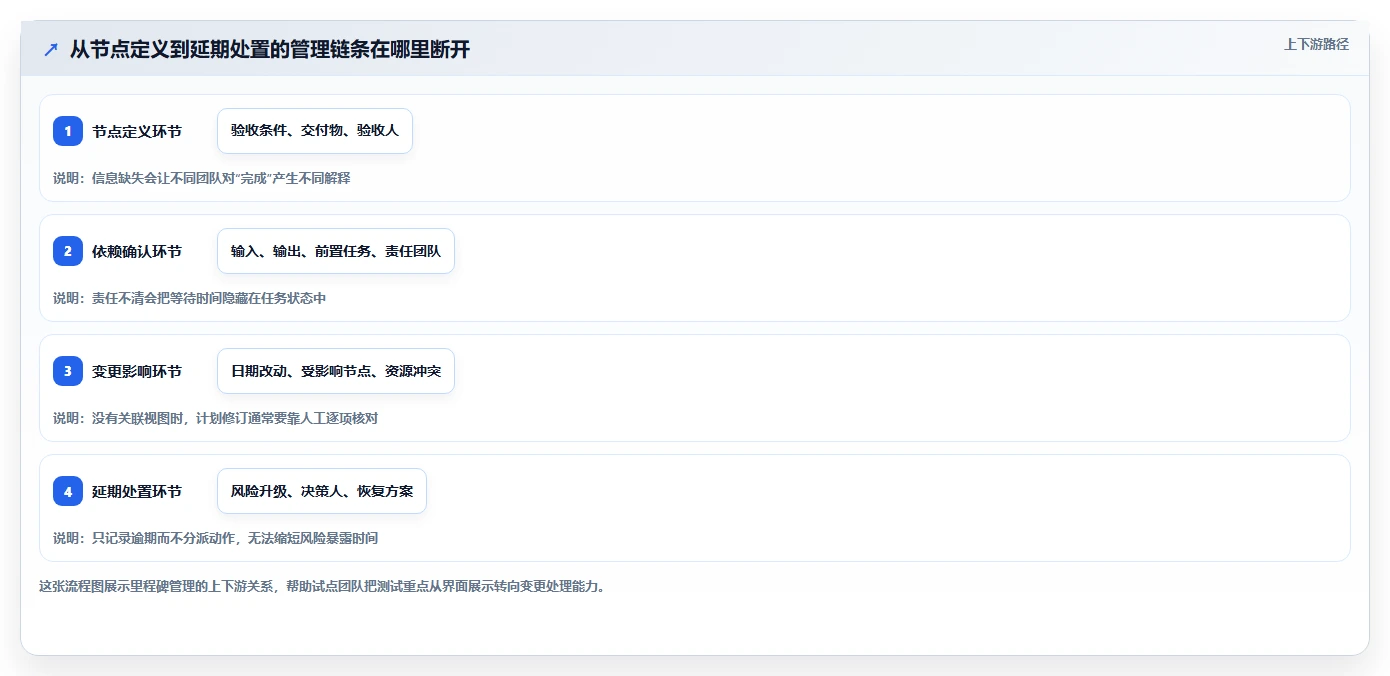Select the 日期改动、受影响节点、资源冲突 chip
This screenshot has height=676, width=1390.
tap(336, 371)
